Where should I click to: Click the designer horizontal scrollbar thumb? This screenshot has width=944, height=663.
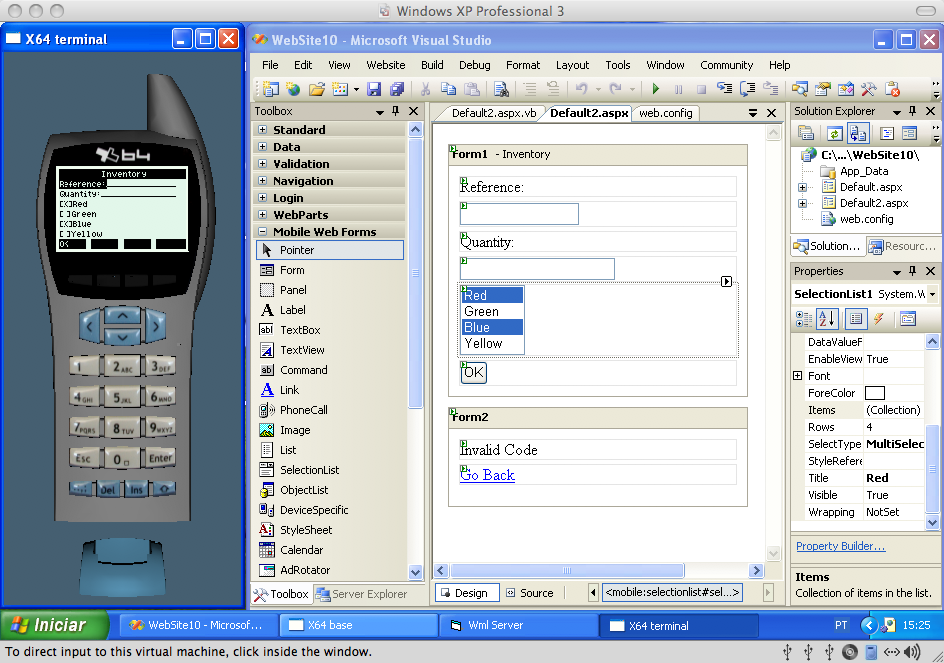pos(567,570)
